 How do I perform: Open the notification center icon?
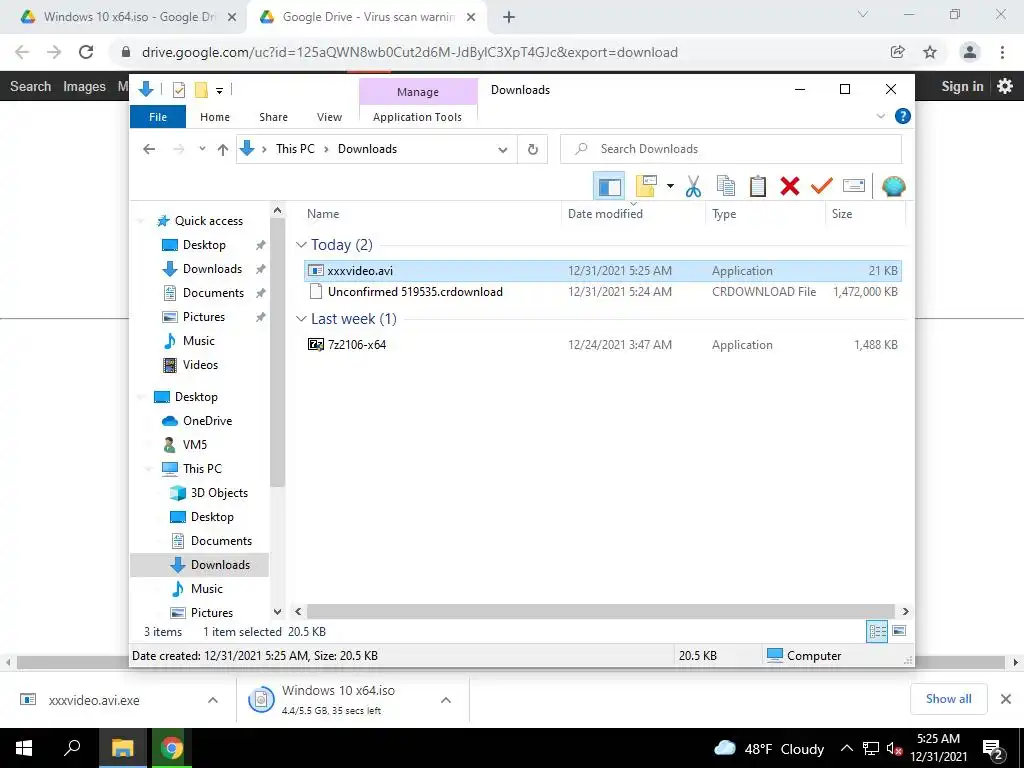[x=994, y=748]
